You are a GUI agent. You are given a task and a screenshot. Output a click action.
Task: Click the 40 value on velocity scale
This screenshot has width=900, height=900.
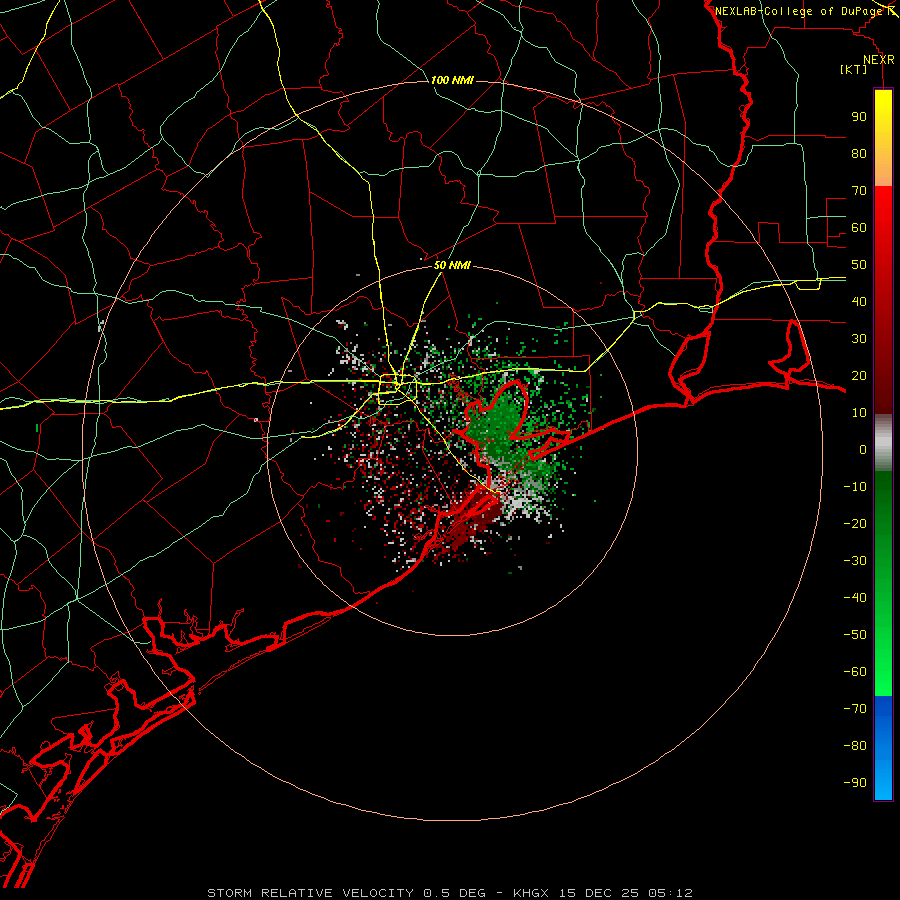(x=859, y=301)
